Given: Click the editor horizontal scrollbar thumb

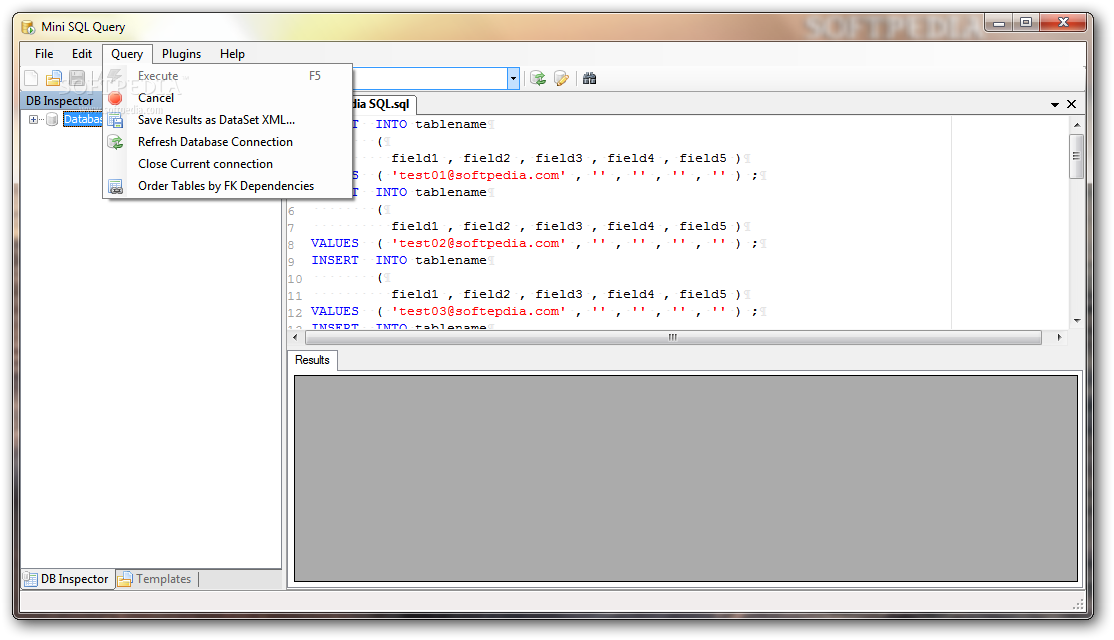Looking at the screenshot, I should tap(673, 337).
